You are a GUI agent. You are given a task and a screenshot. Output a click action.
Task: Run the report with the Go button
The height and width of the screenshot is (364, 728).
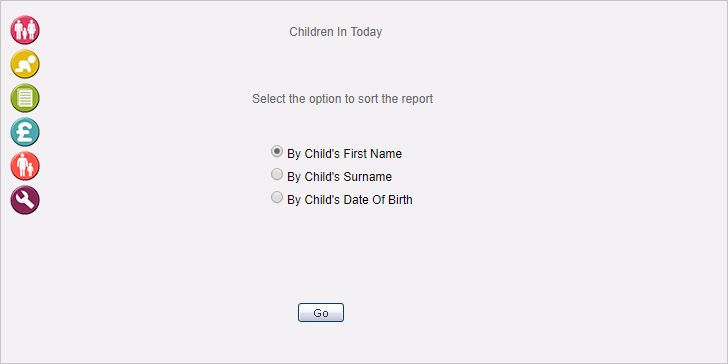(321, 312)
